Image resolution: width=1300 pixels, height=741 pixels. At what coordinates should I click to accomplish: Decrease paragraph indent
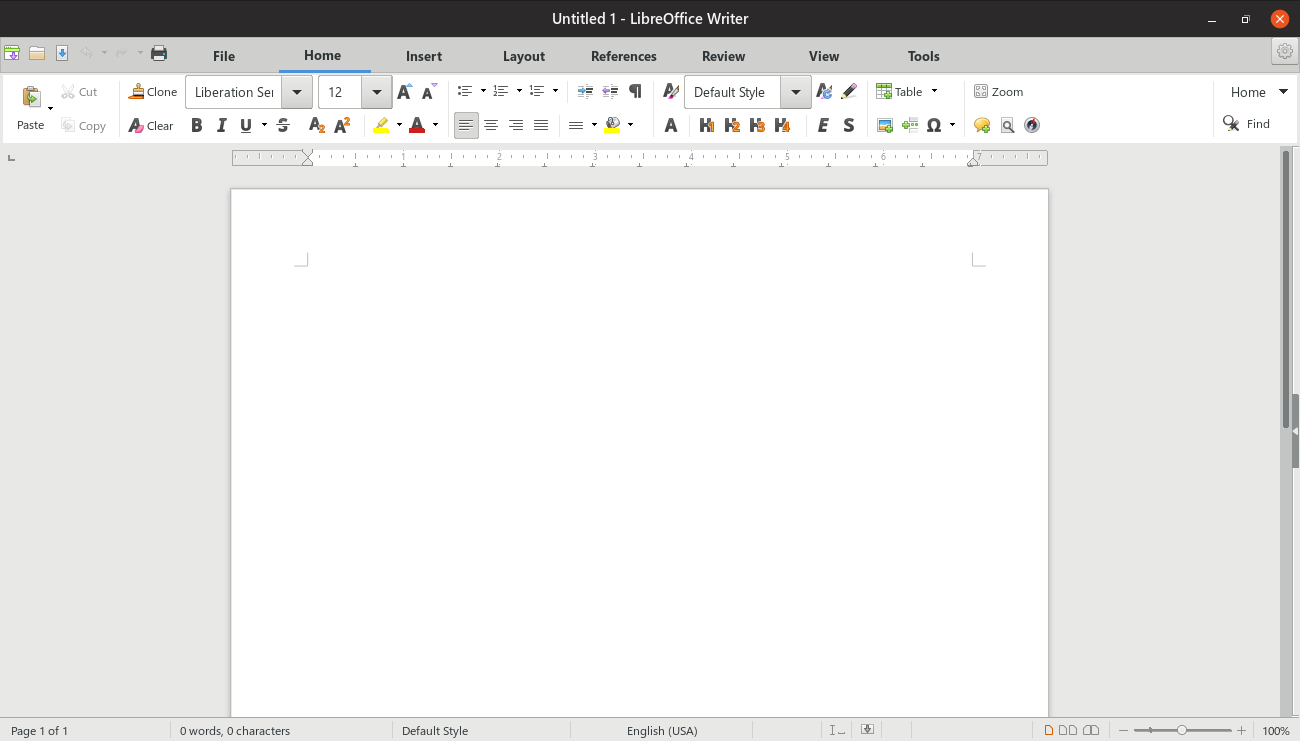(x=610, y=92)
